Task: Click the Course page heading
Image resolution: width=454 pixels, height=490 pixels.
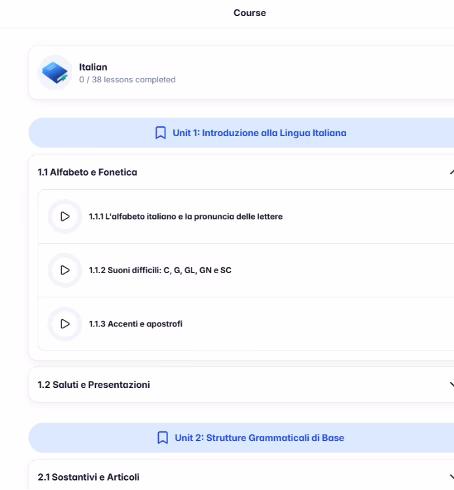Action: click(250, 13)
